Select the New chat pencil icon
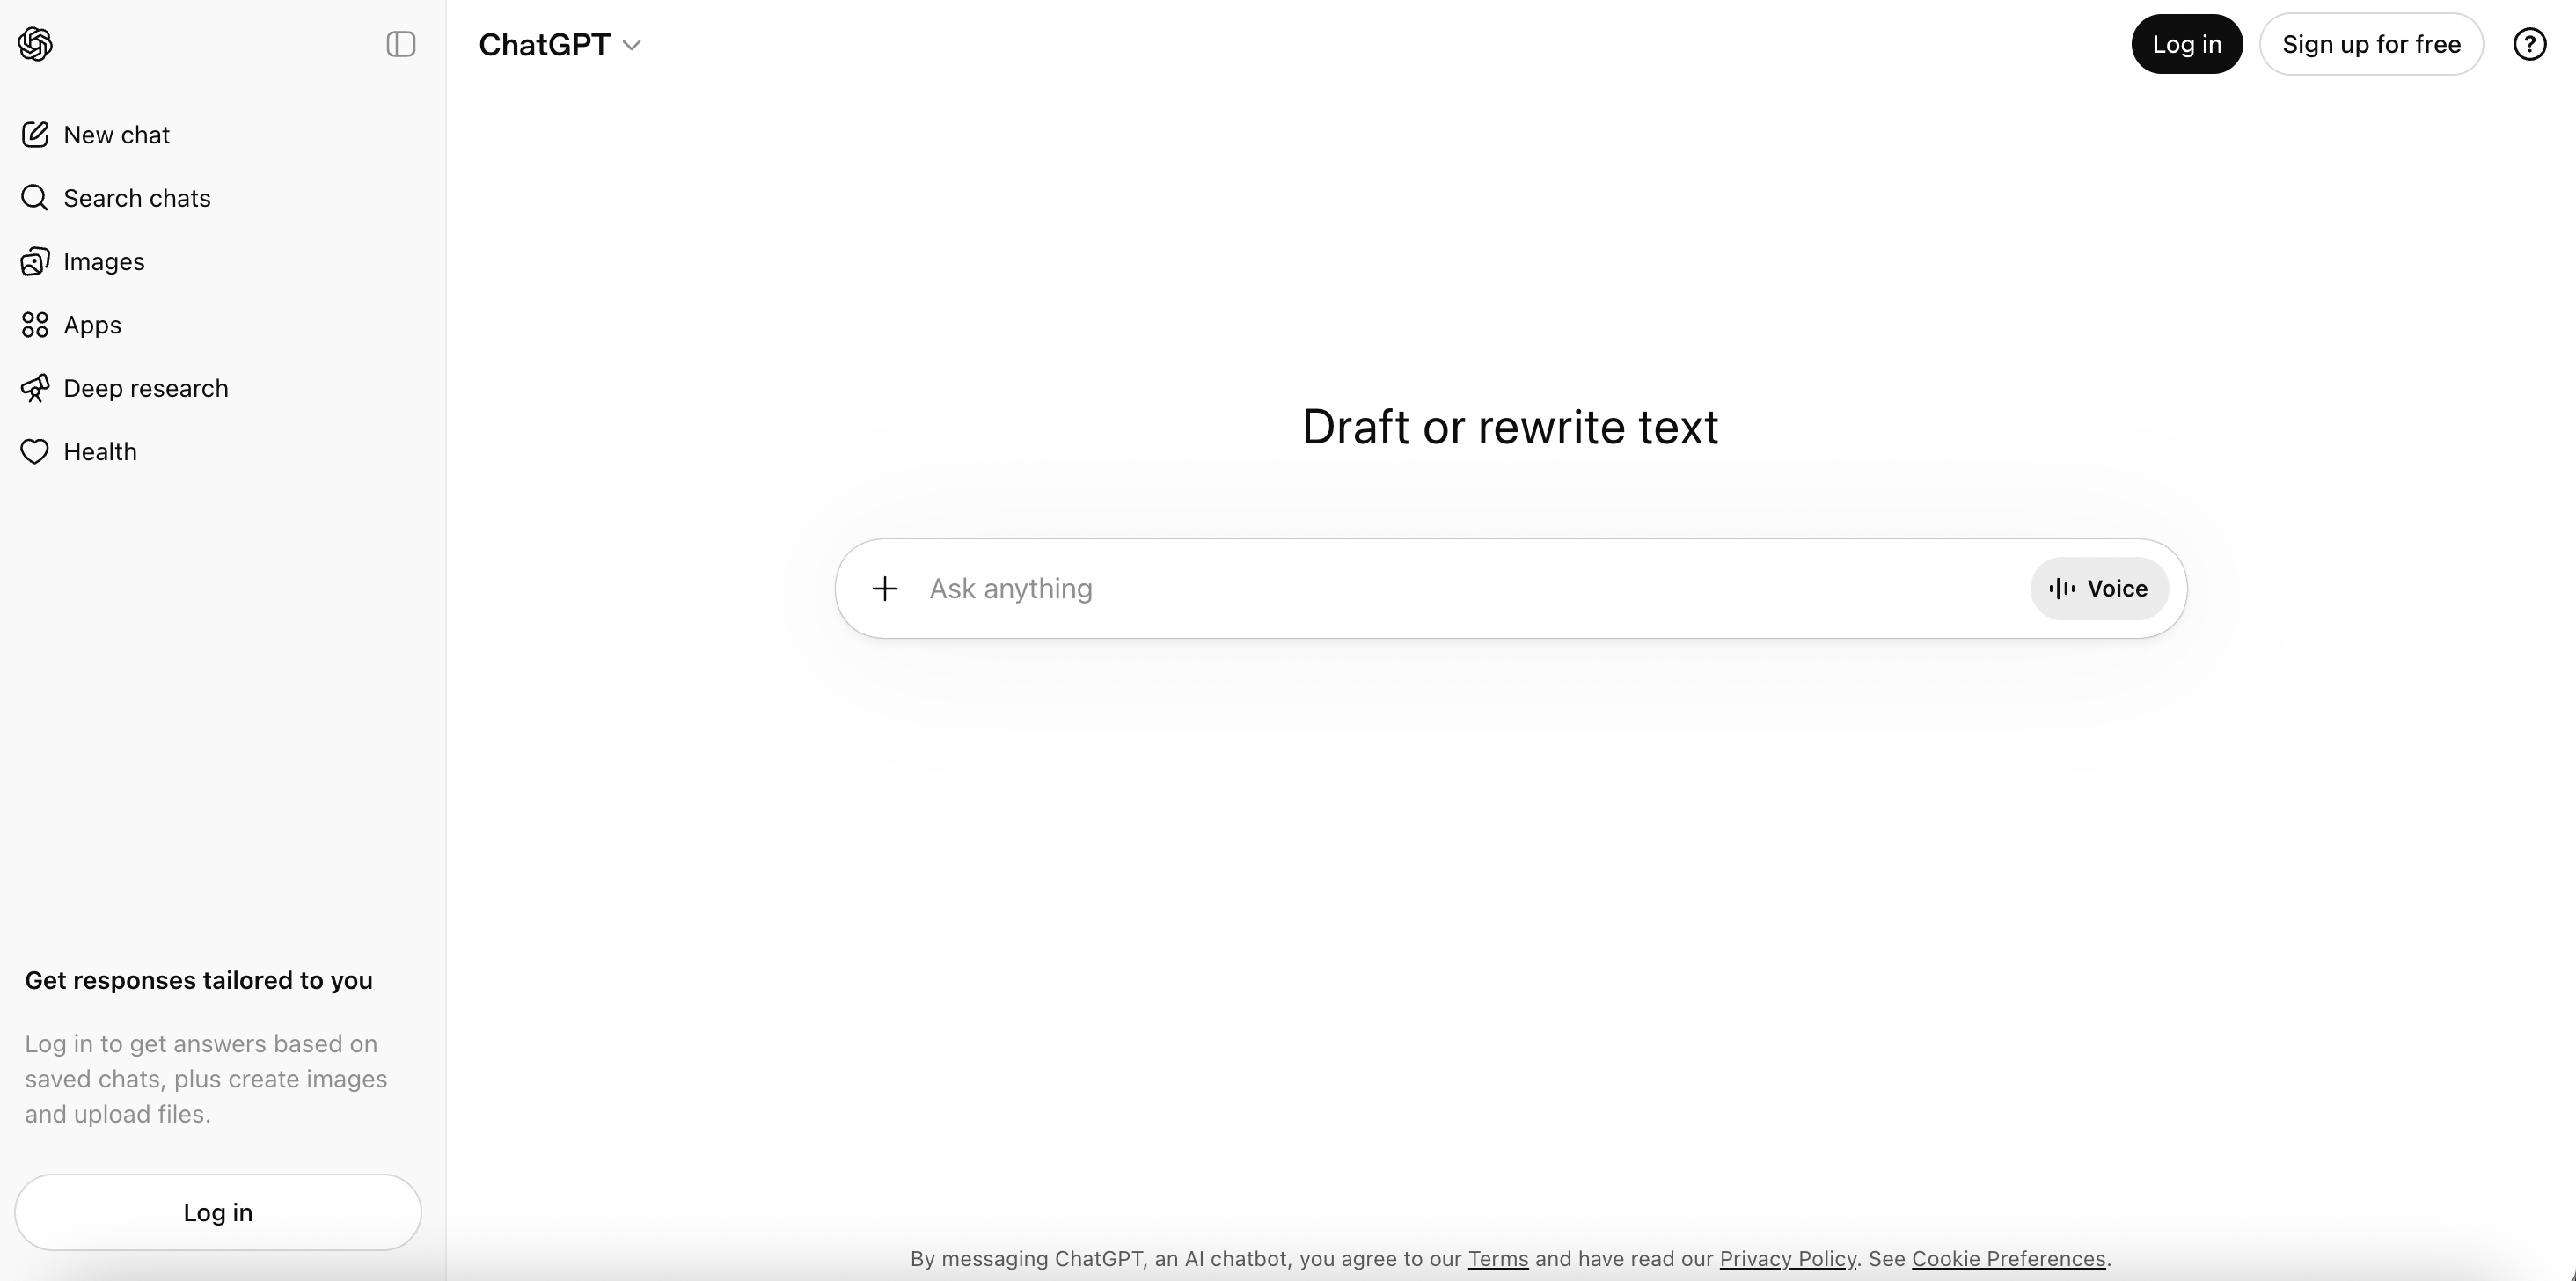Screen dimensions: 2576x1281 click(x=36, y=134)
